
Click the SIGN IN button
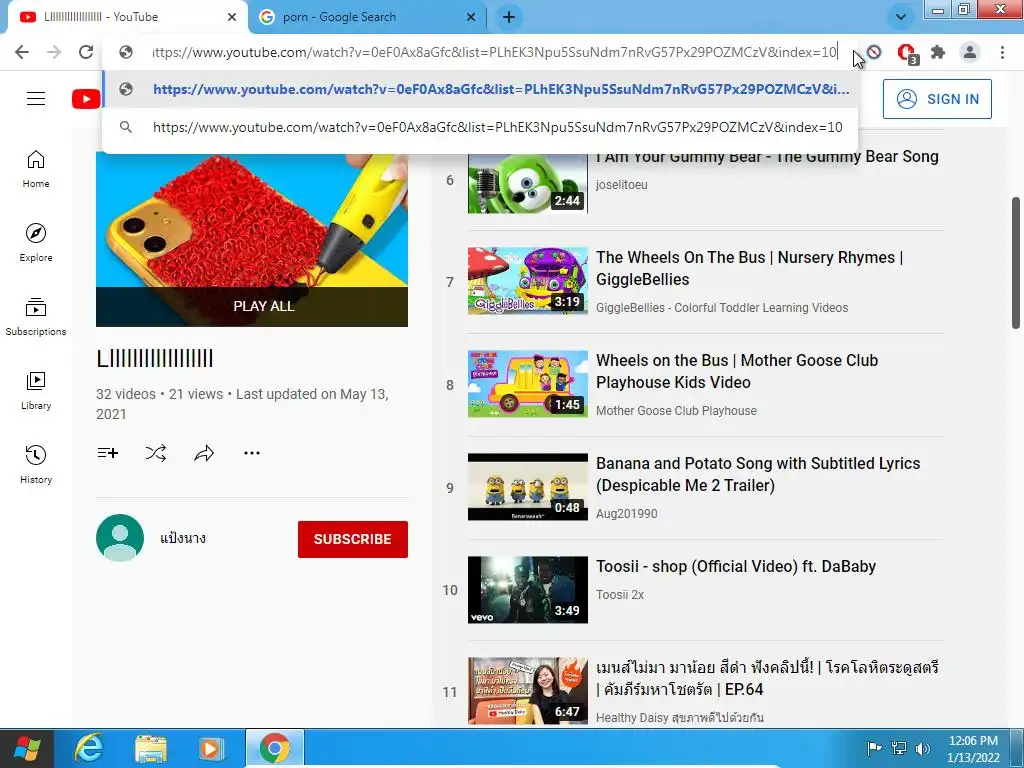coord(937,99)
